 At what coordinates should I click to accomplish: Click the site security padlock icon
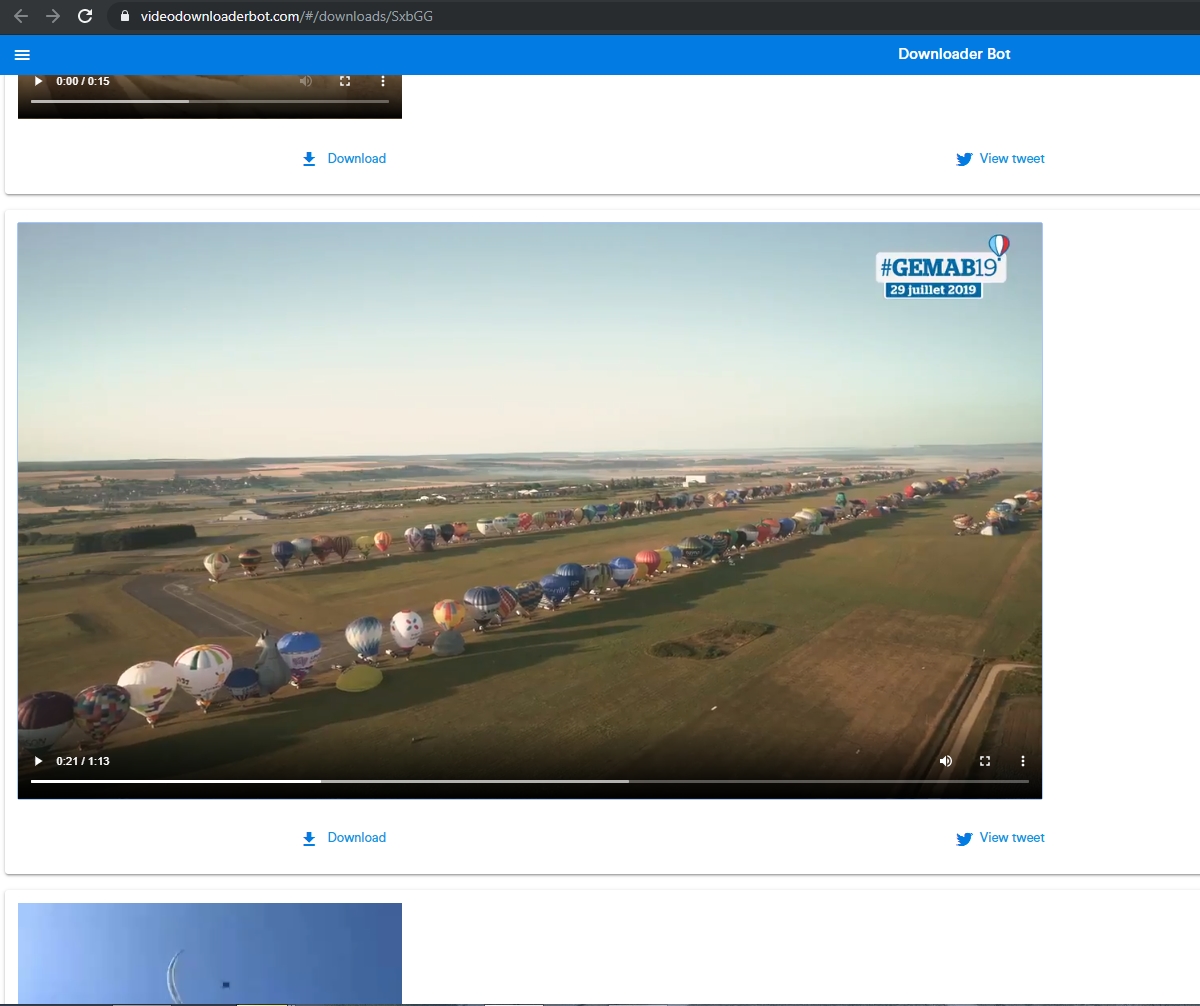(125, 16)
